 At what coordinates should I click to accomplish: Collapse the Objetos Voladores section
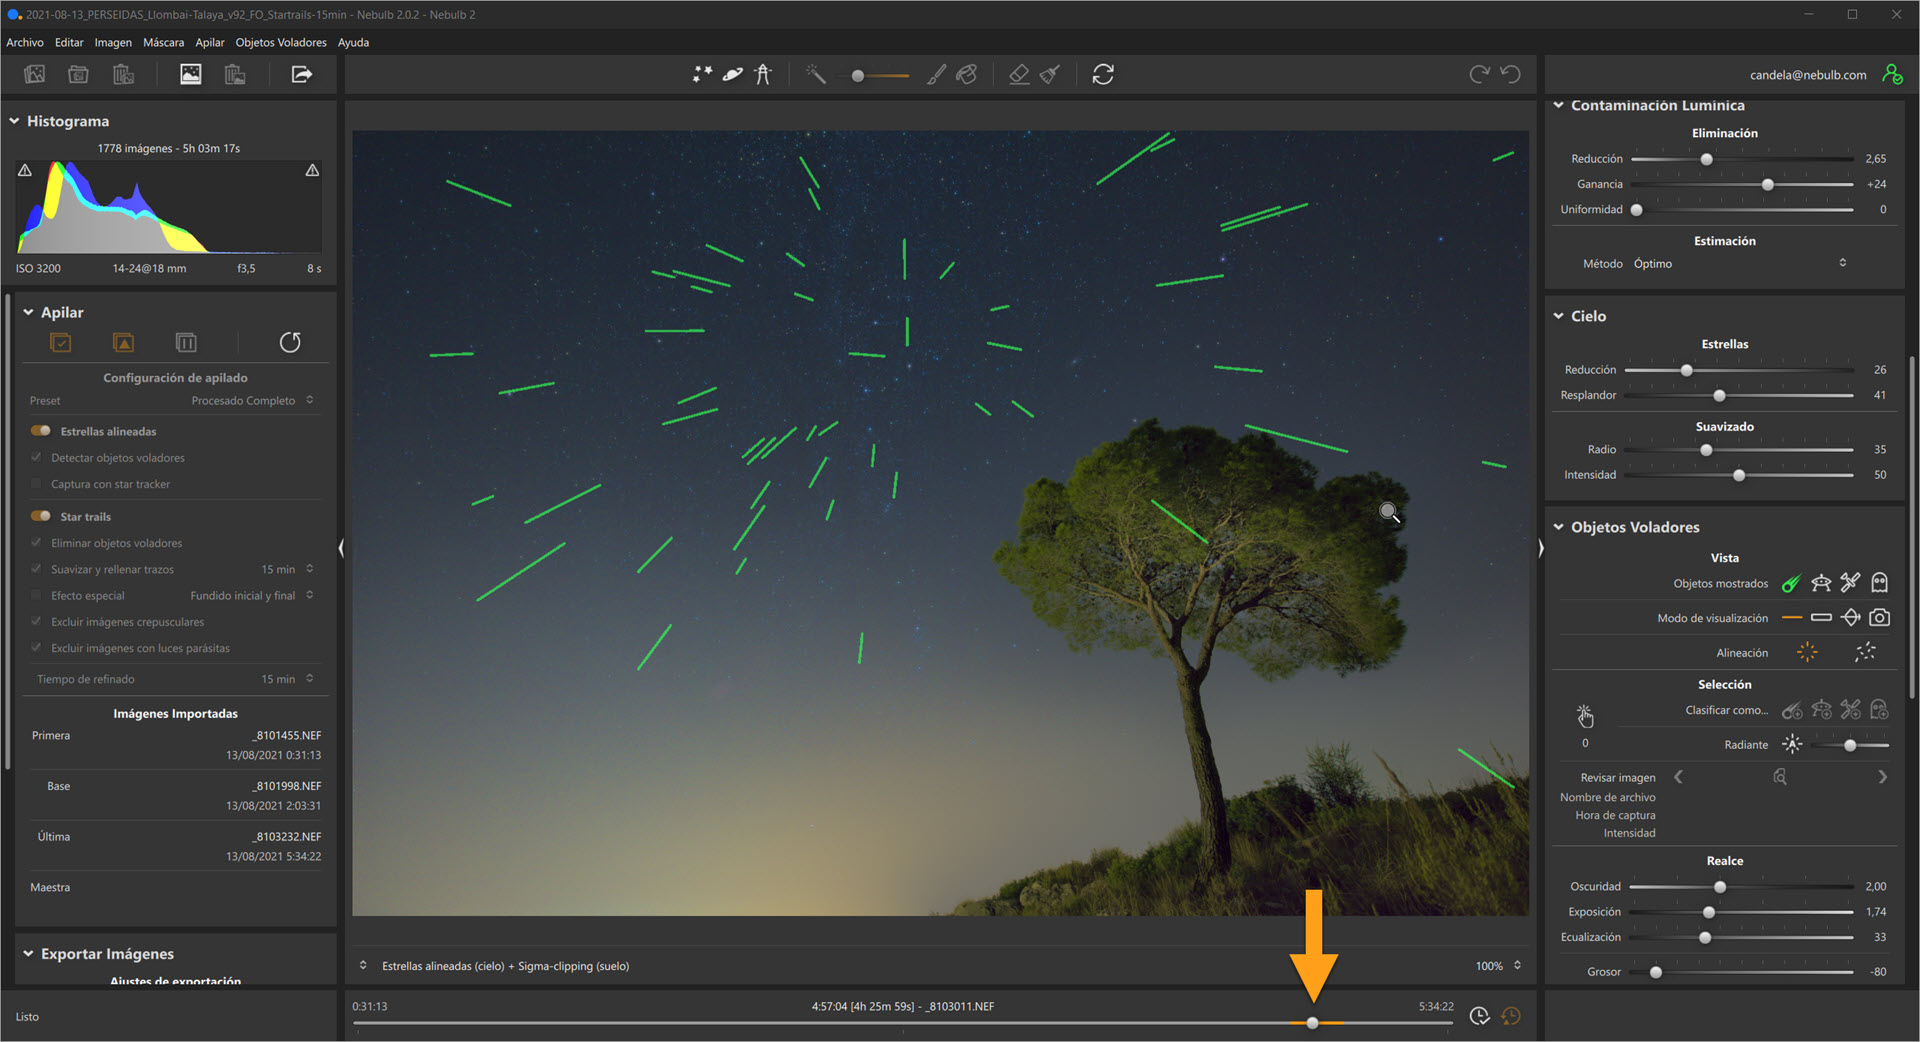pyautogui.click(x=1558, y=527)
